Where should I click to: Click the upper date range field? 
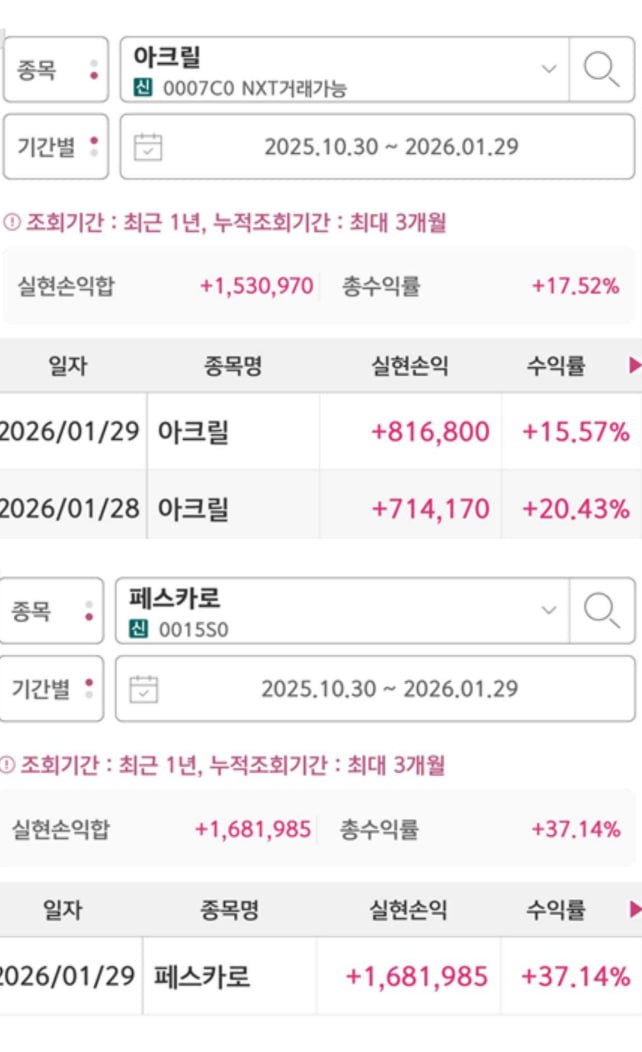391,147
